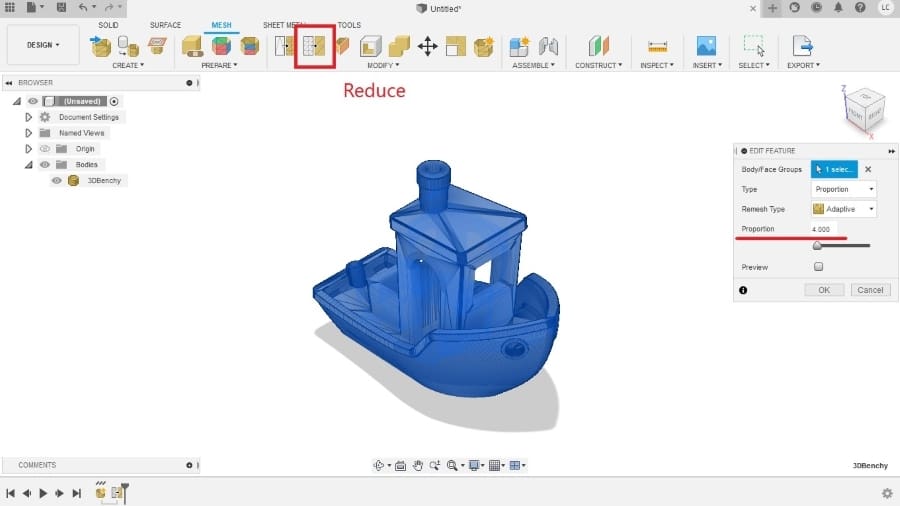Click the Reduce mesh tool icon

[314, 46]
